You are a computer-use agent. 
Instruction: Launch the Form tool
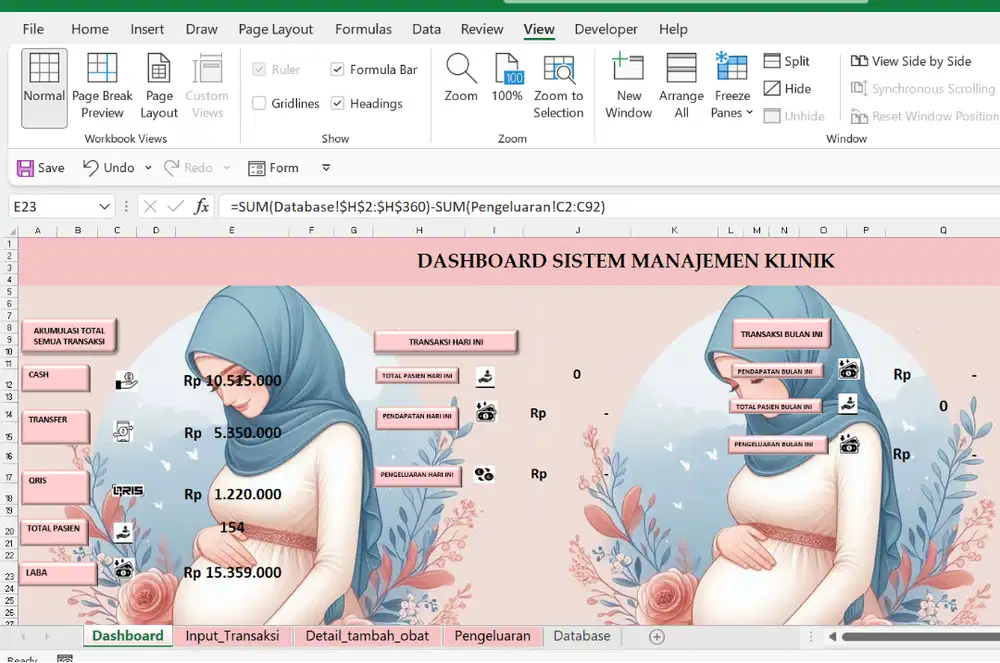(274, 167)
